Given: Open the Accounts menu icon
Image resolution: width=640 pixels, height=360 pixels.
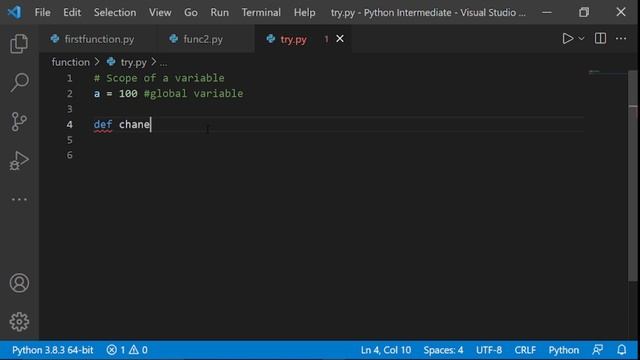Looking at the screenshot, I should coord(19,283).
